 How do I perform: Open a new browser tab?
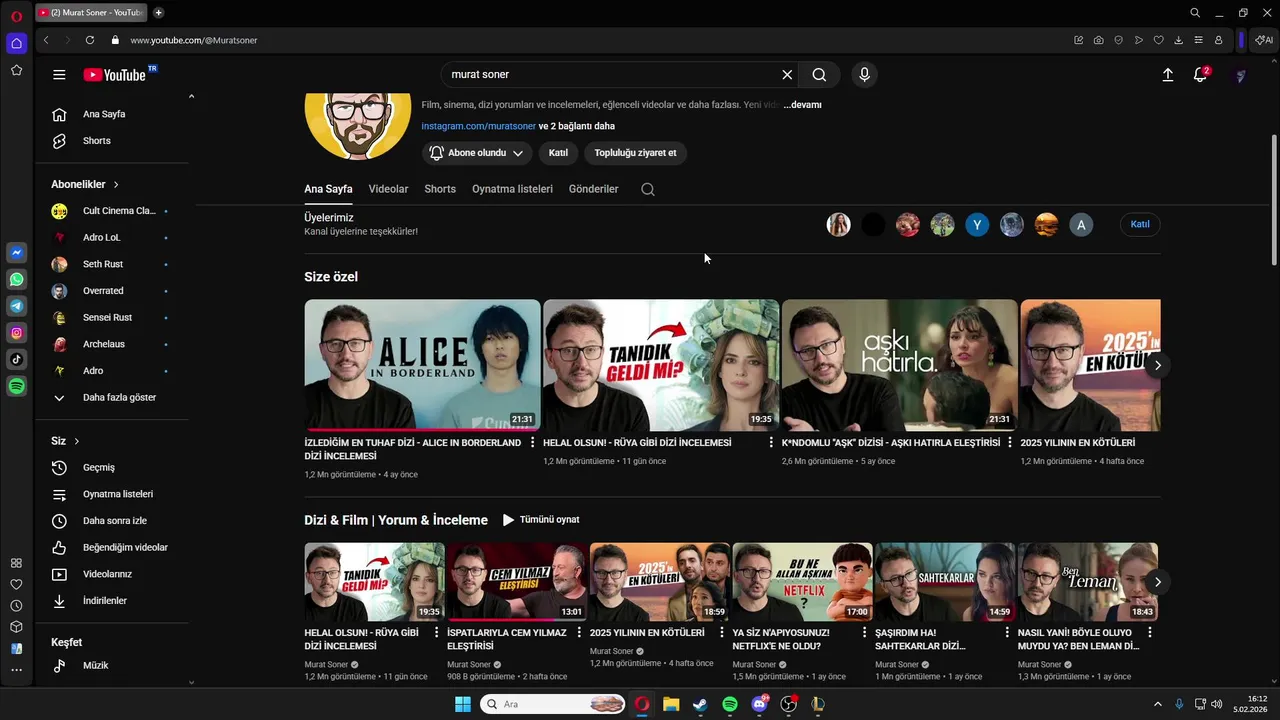tap(158, 13)
